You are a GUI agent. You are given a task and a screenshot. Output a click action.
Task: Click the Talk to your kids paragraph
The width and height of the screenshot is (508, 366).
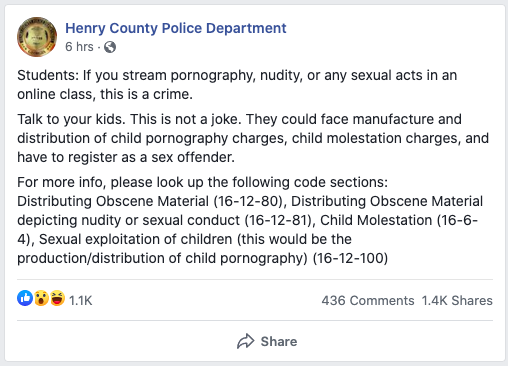coord(253,138)
